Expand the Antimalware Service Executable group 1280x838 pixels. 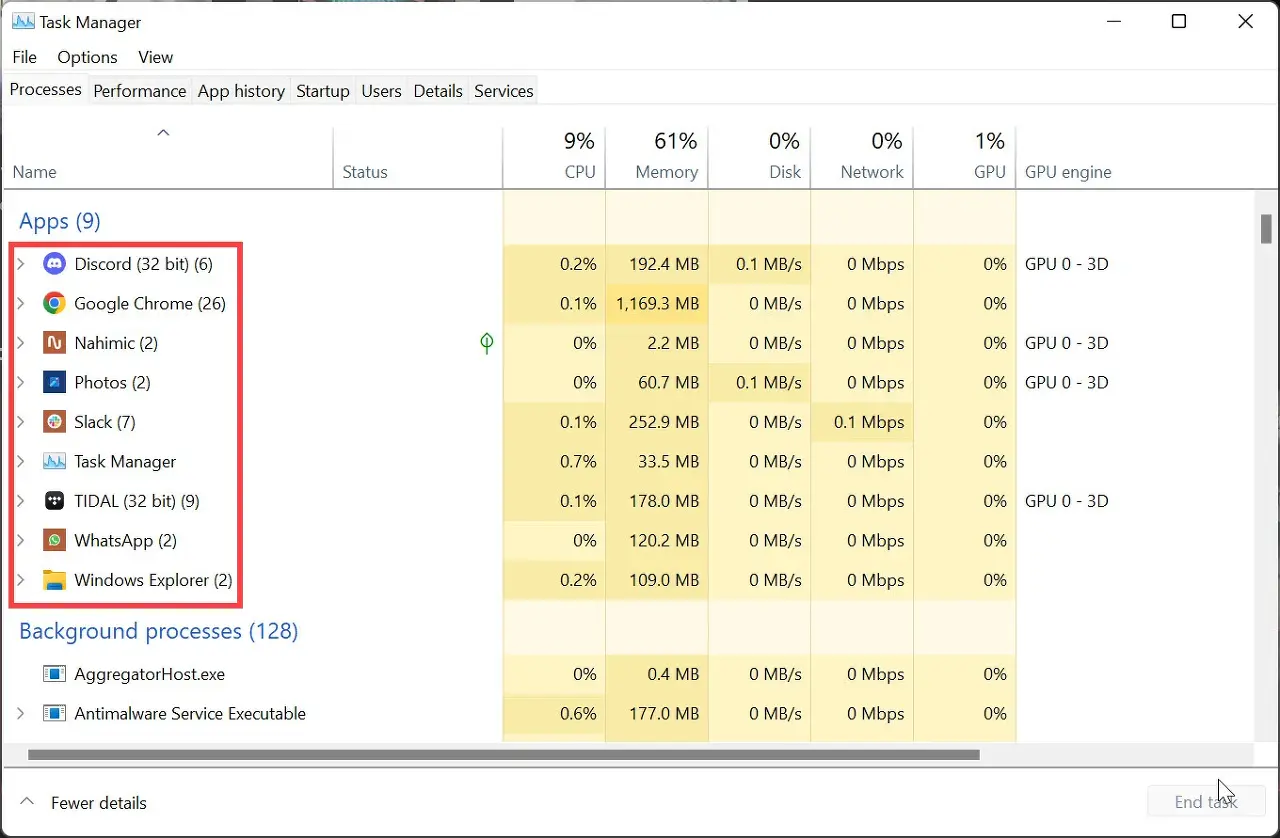point(20,714)
